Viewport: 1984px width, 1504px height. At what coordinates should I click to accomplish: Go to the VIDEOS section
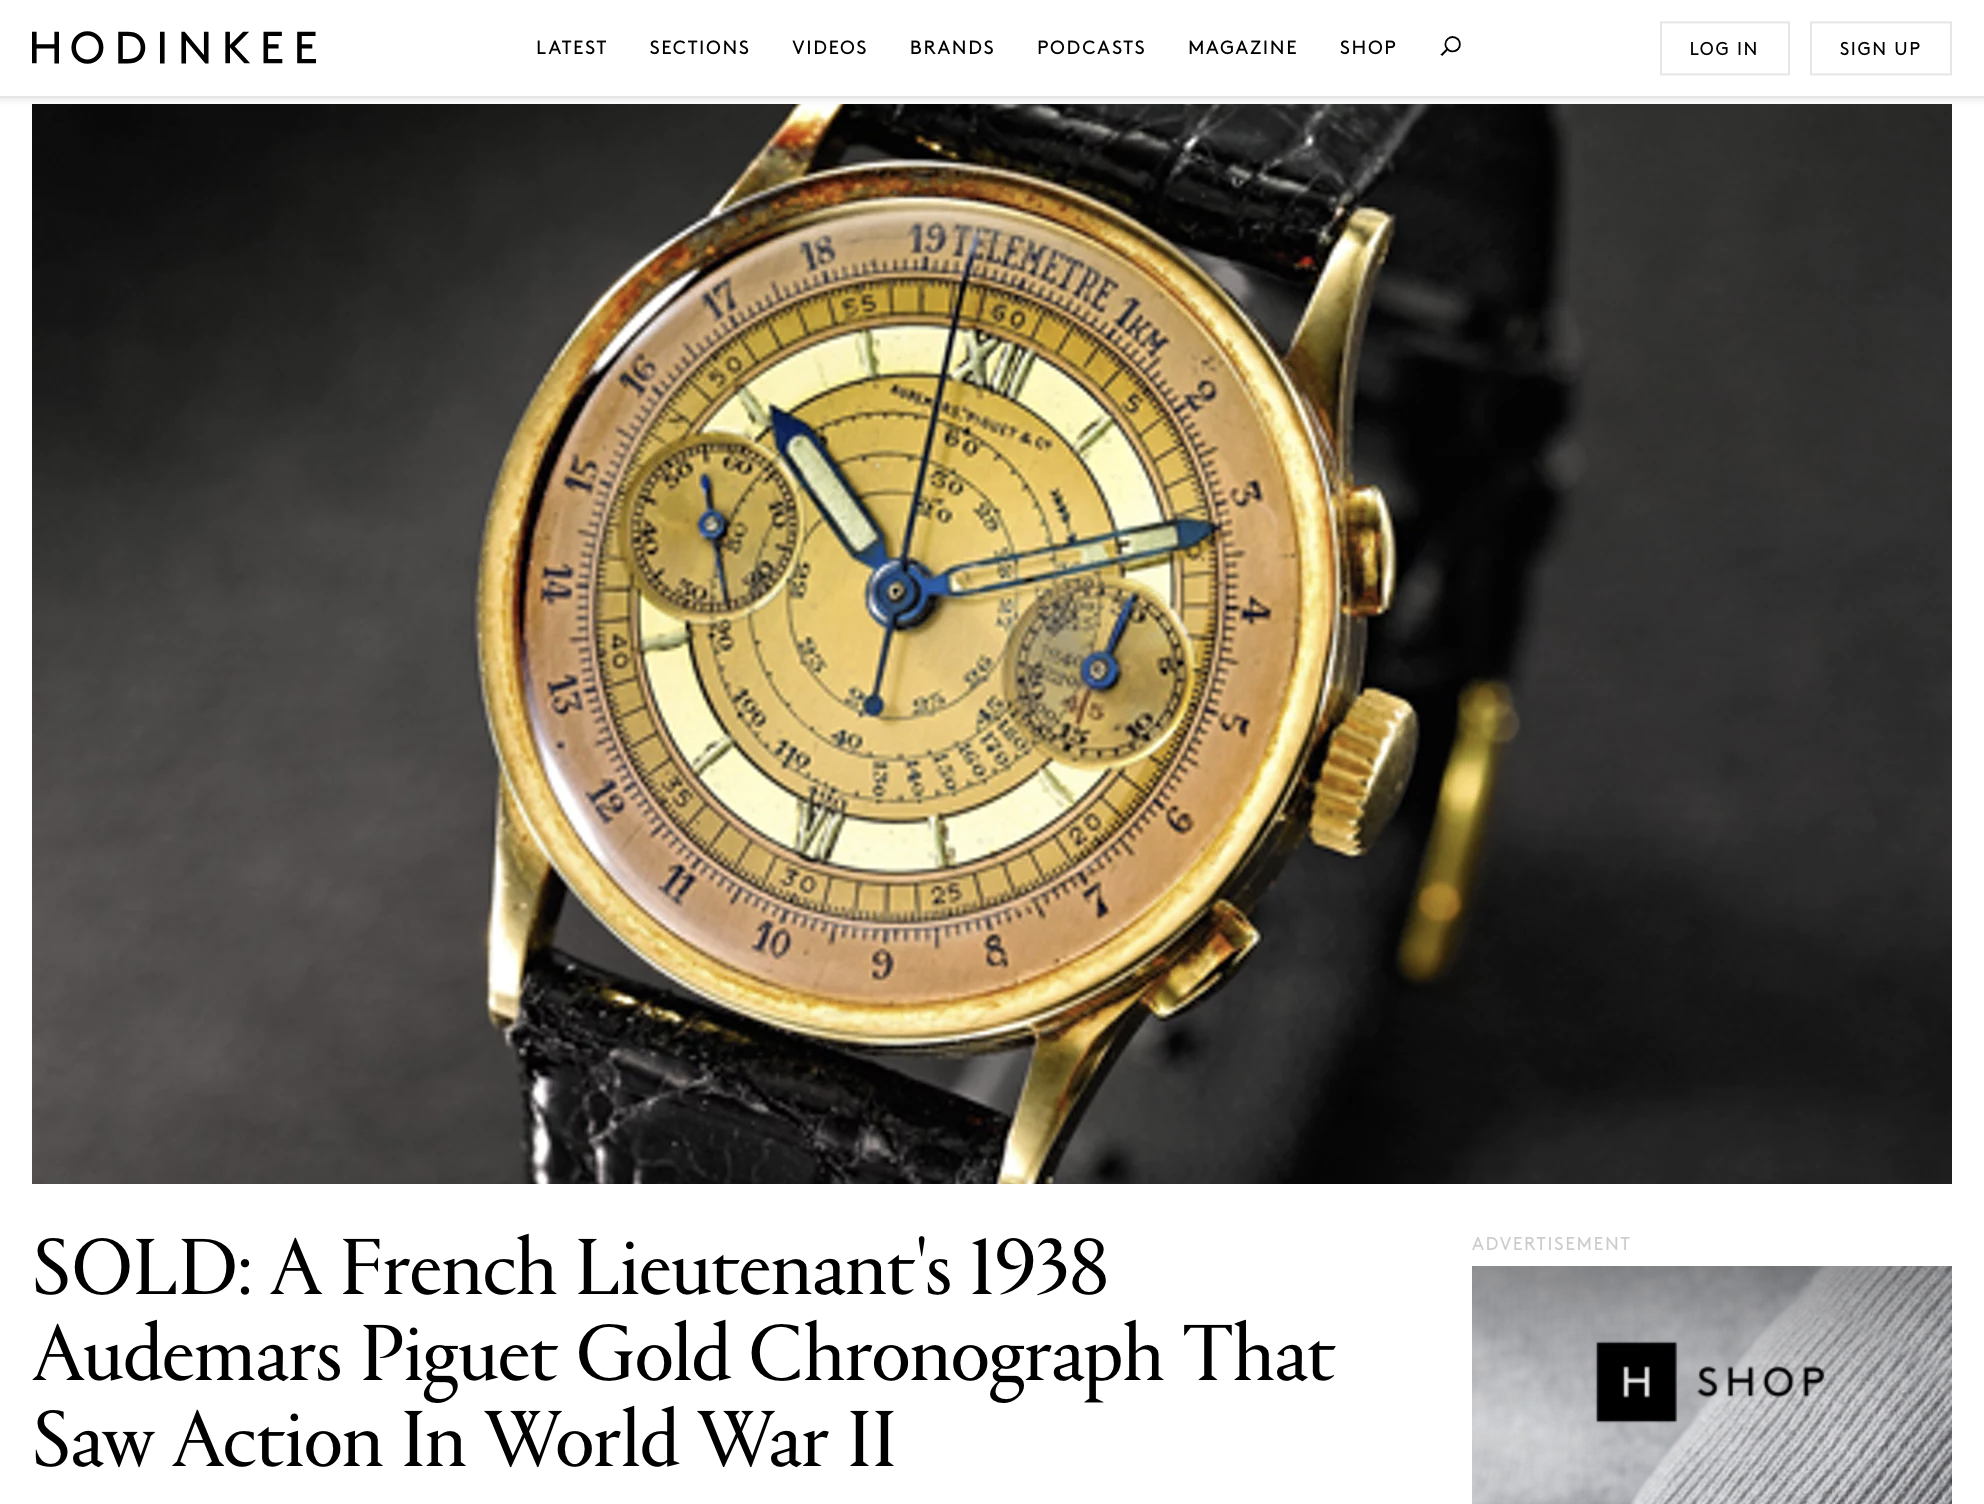pos(829,48)
